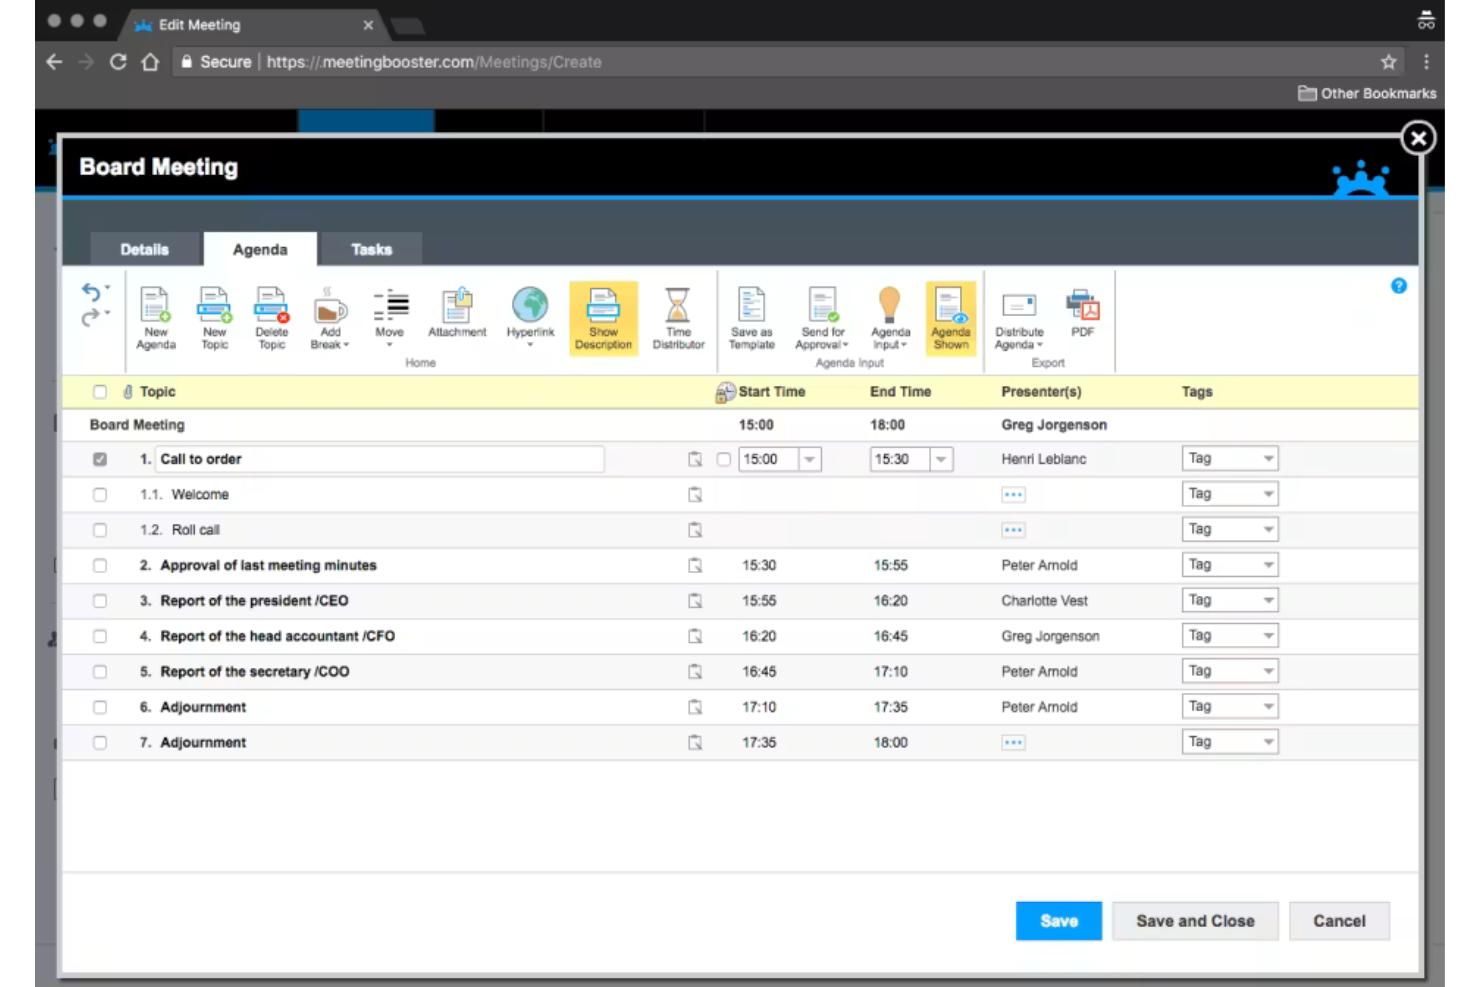Cancel the meeting edit dialog
This screenshot has width=1480, height=987.
[1339, 921]
